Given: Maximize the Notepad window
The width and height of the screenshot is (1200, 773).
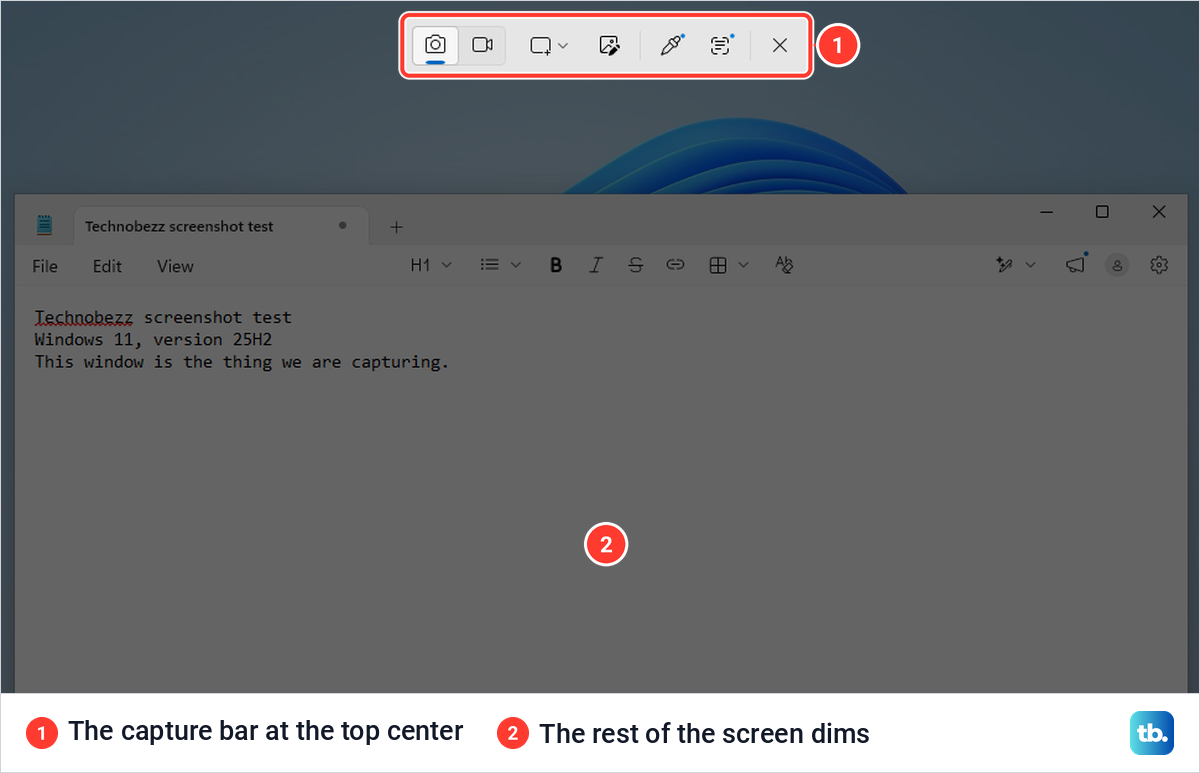Looking at the screenshot, I should pyautogui.click(x=1102, y=212).
